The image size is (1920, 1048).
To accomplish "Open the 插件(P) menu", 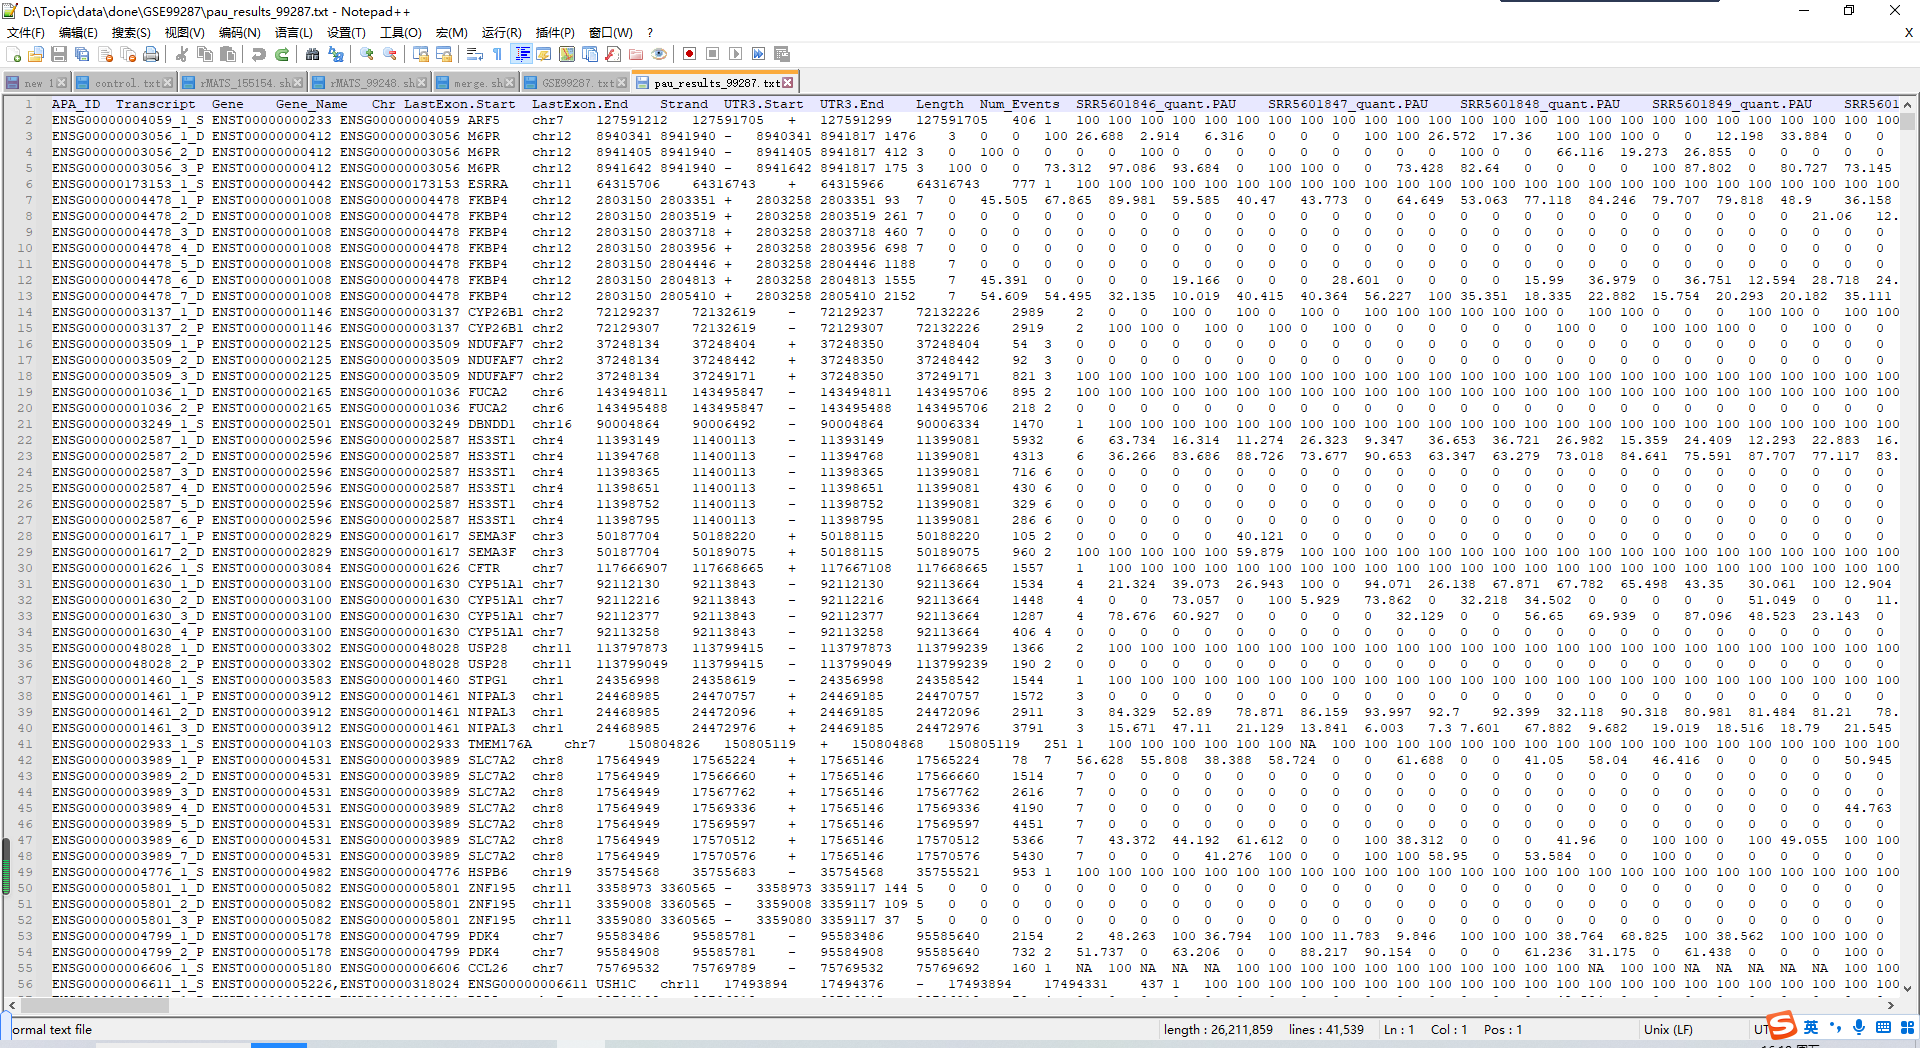I will 555,33.
